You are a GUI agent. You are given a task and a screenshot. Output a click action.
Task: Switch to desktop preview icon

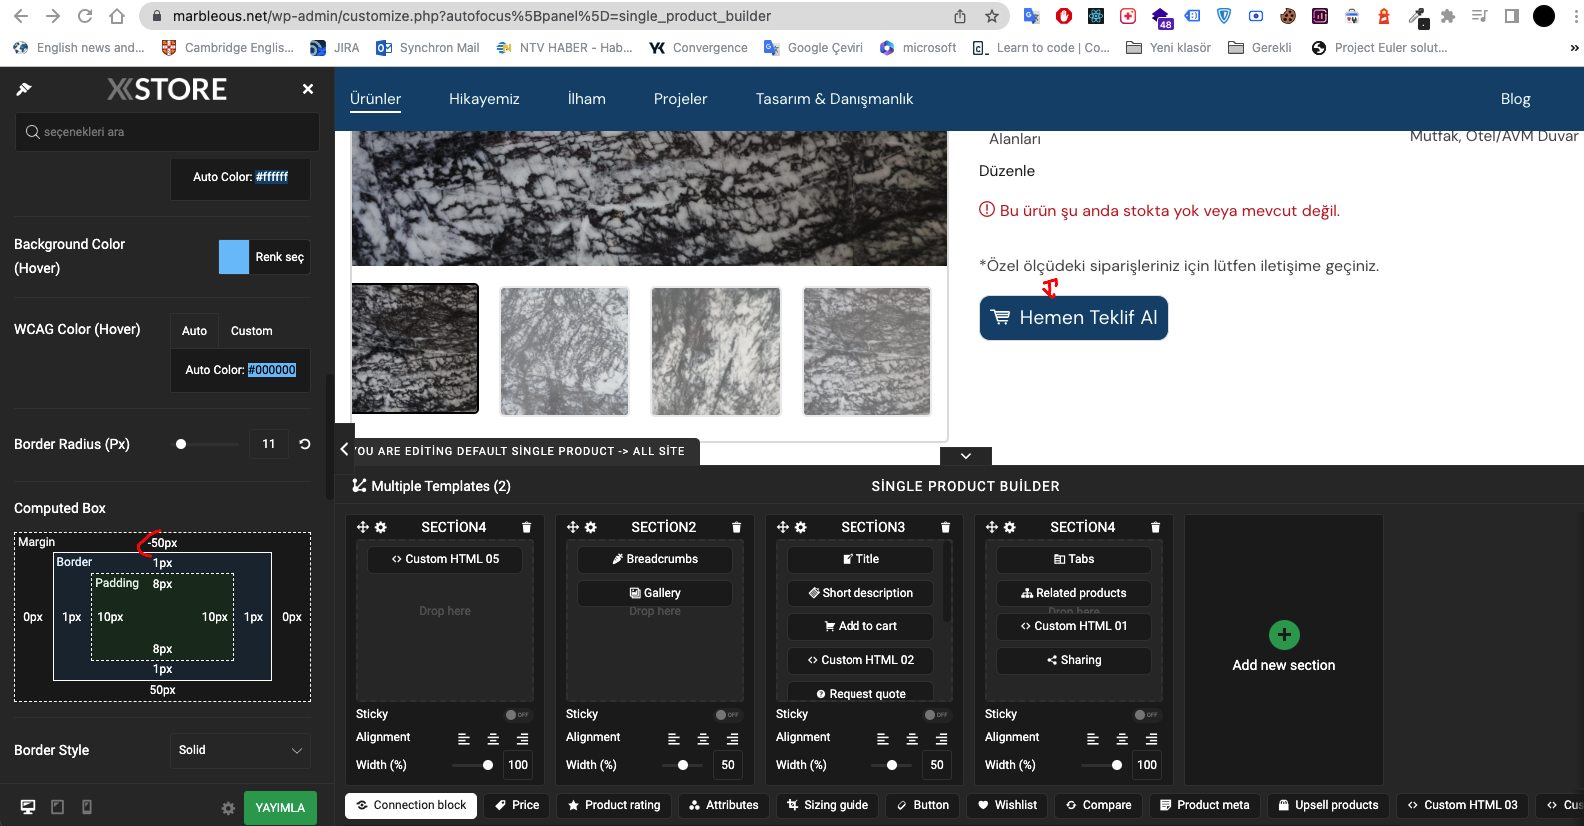coord(28,807)
